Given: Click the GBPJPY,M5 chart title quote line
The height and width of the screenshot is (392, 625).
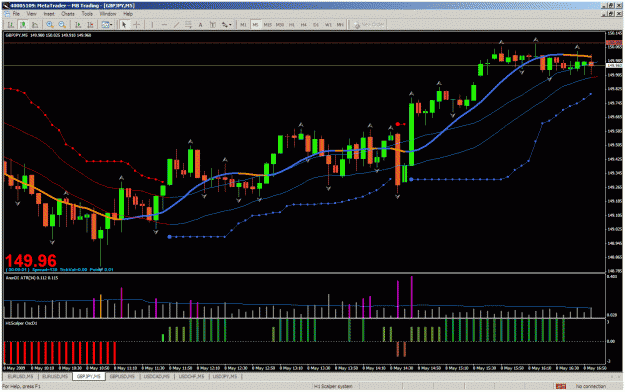Looking at the screenshot, I should tap(48, 35).
